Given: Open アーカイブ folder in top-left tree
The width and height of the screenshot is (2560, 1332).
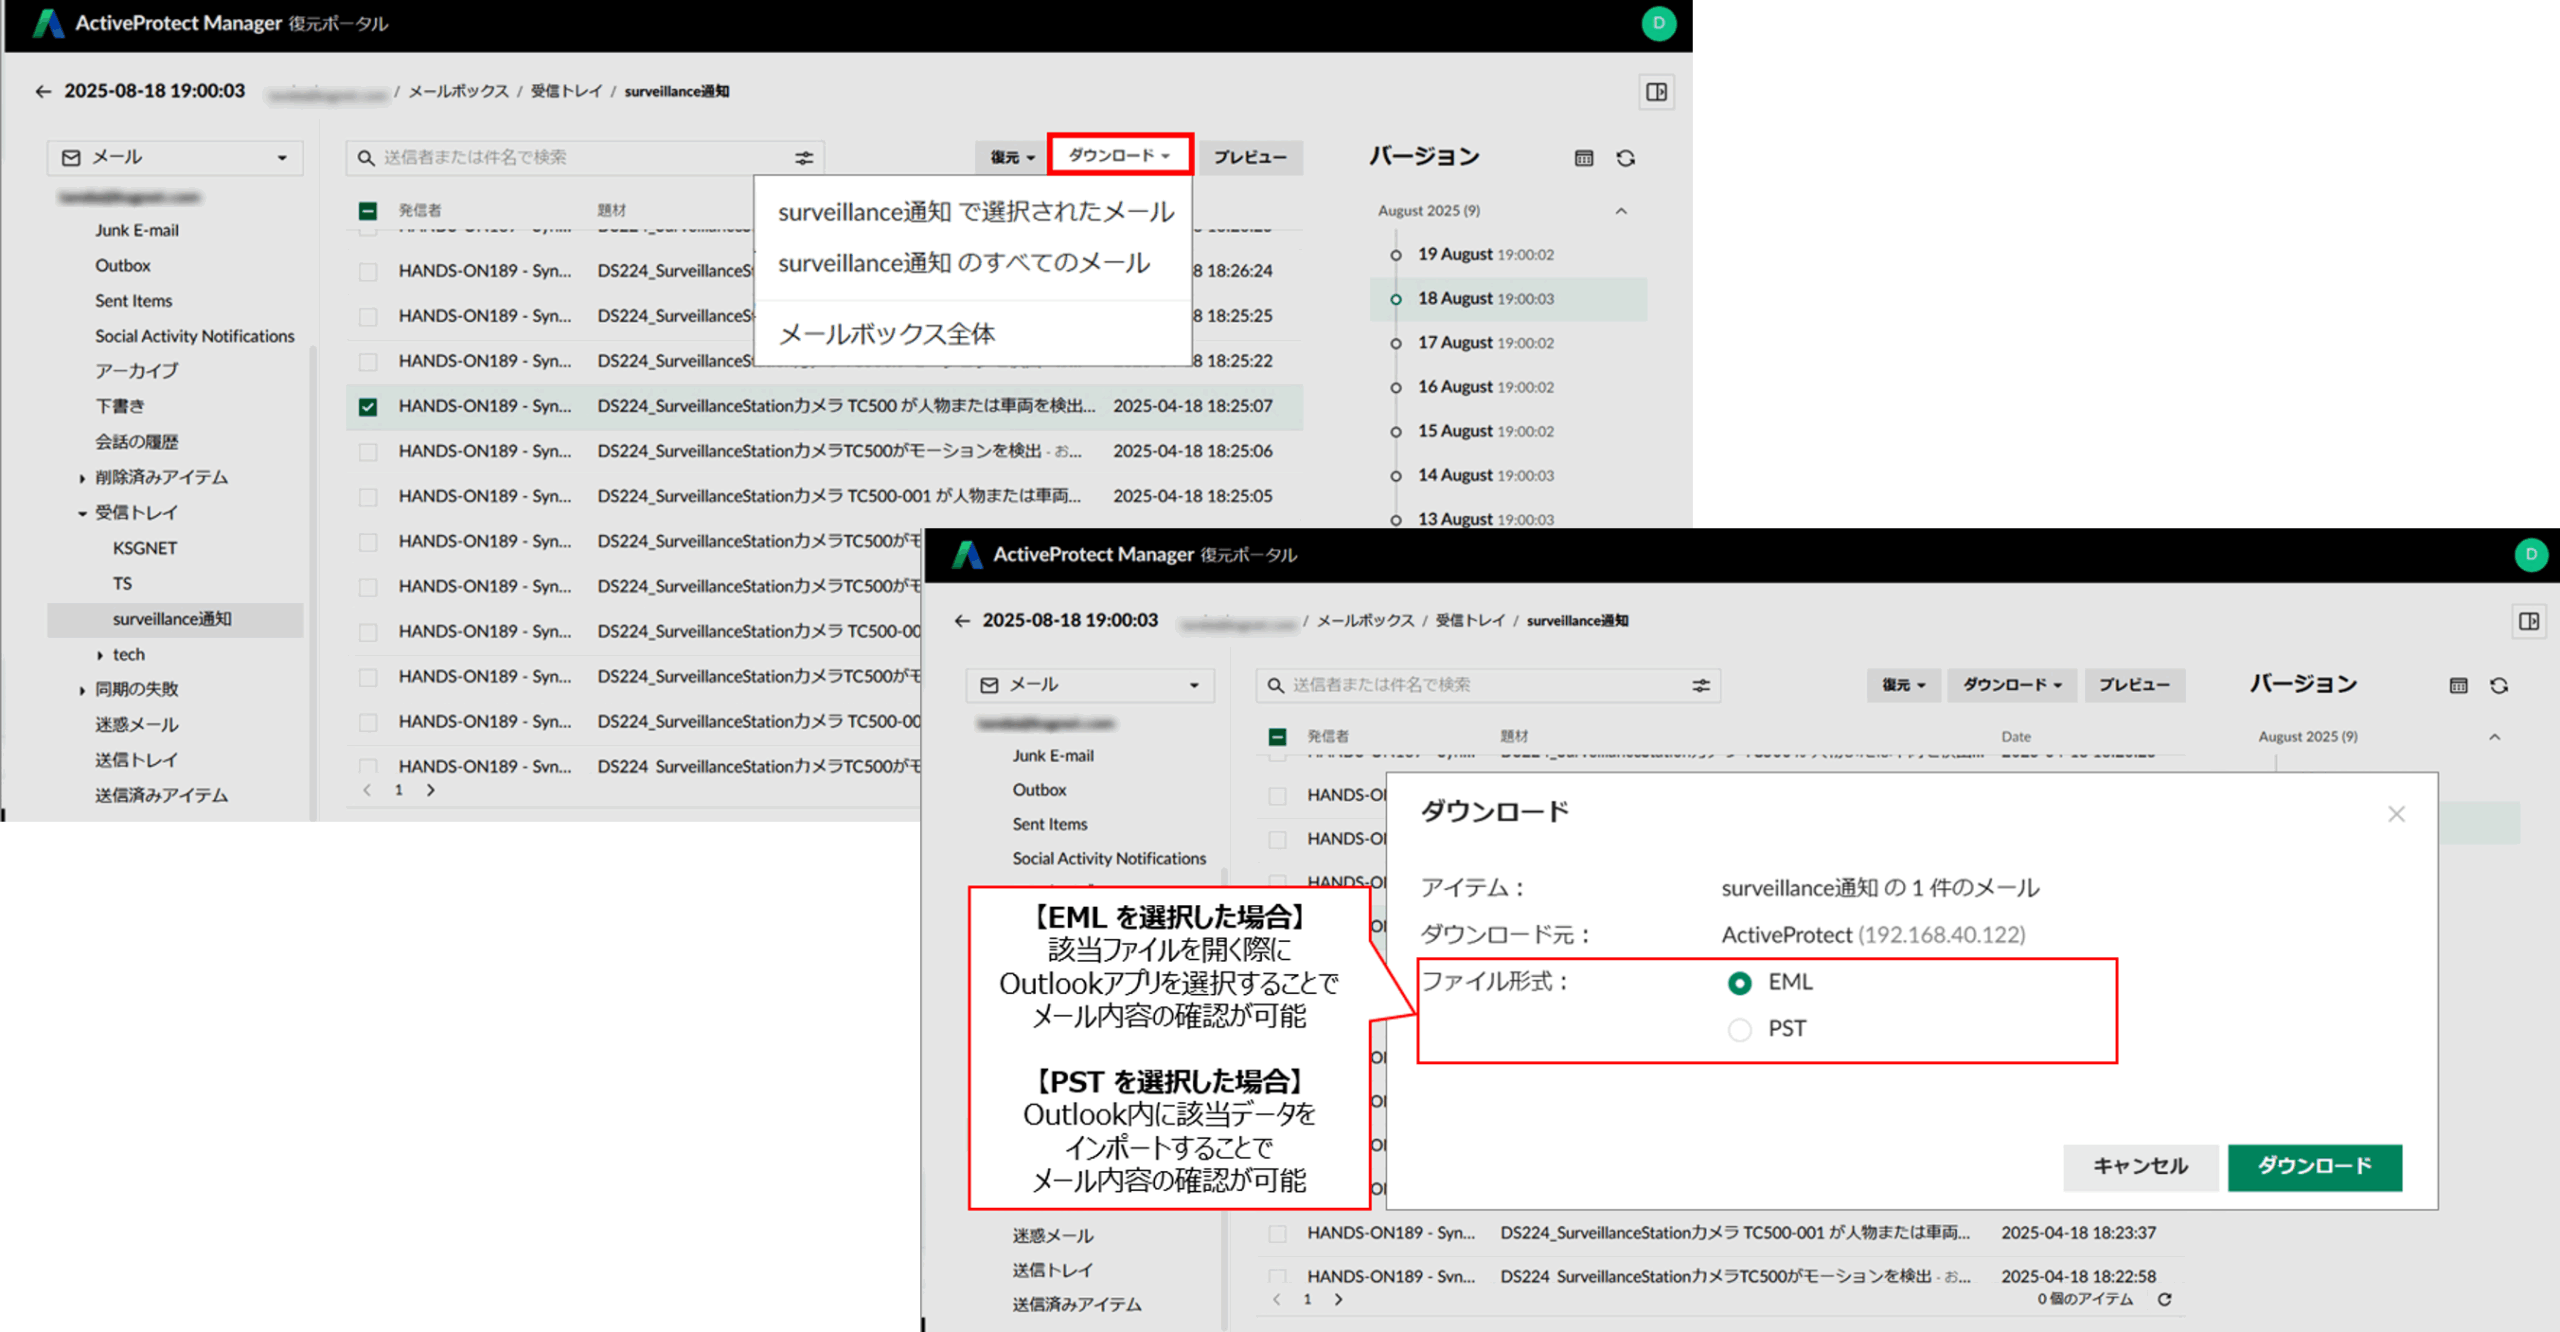Looking at the screenshot, I should tap(137, 371).
